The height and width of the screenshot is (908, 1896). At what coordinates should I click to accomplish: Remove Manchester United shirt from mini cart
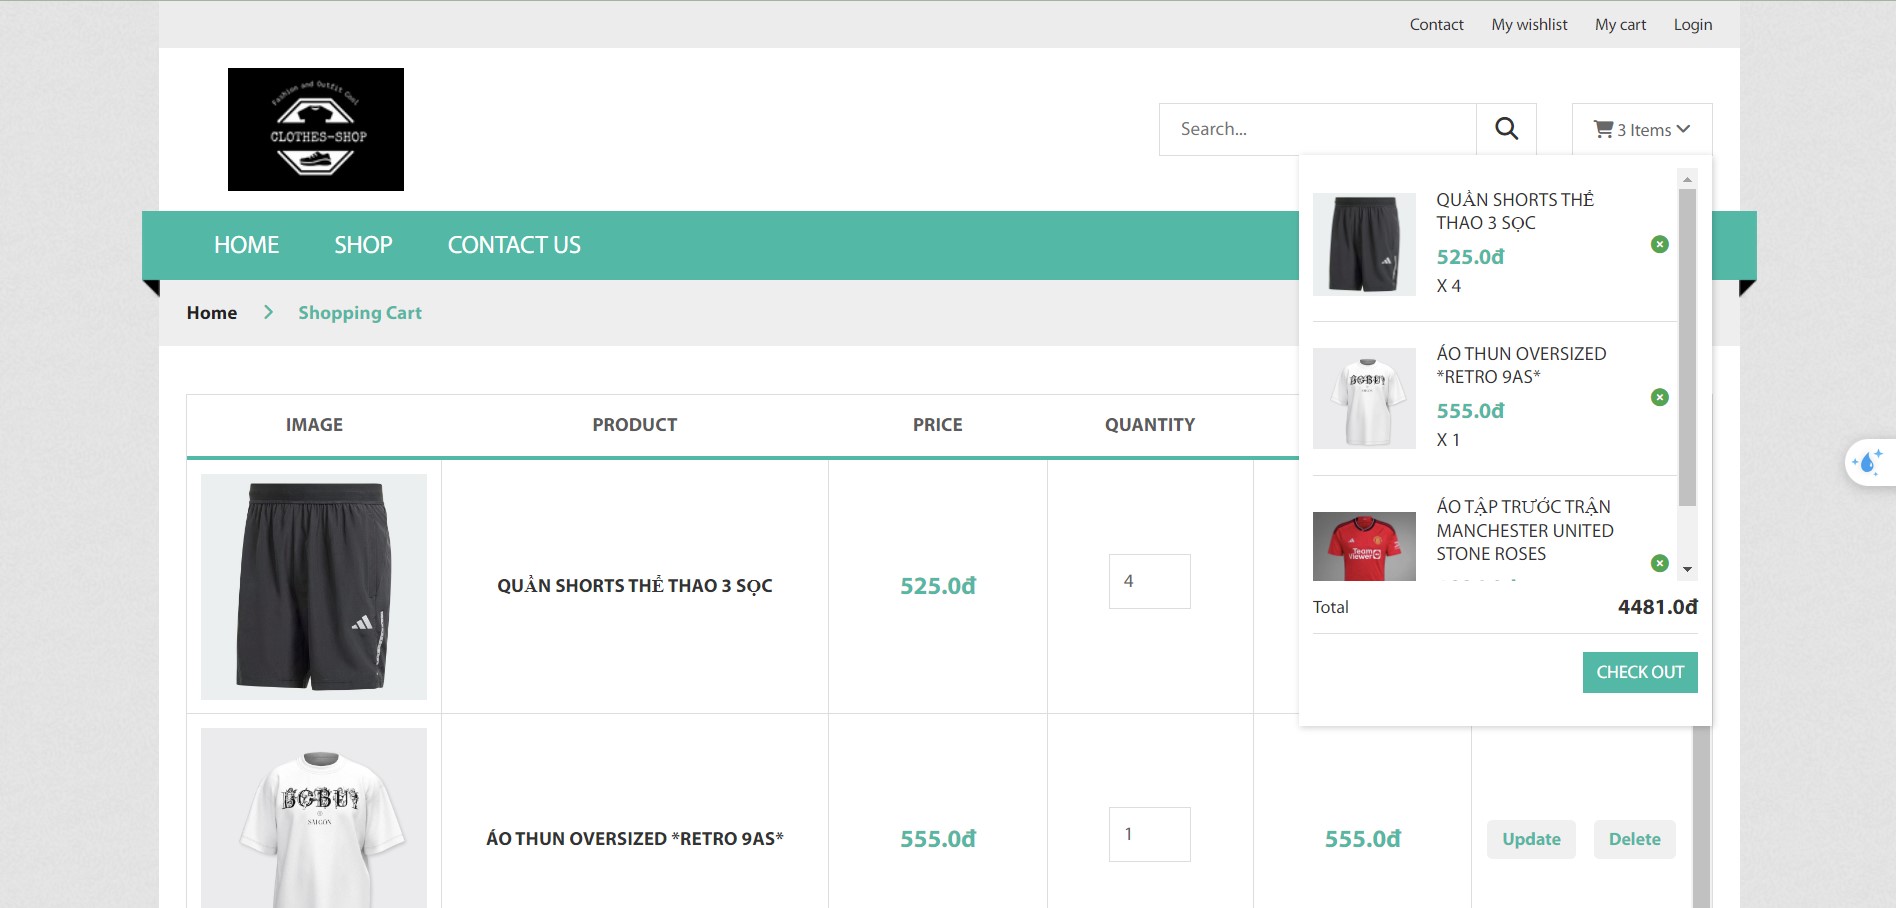pos(1659,563)
